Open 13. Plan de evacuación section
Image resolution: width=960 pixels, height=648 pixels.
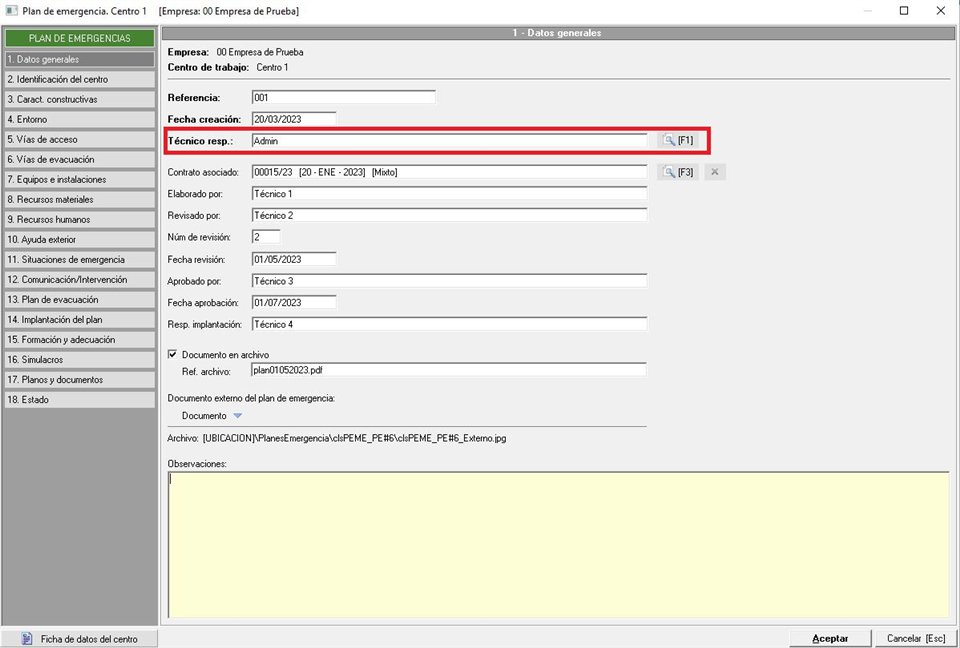click(x=79, y=299)
